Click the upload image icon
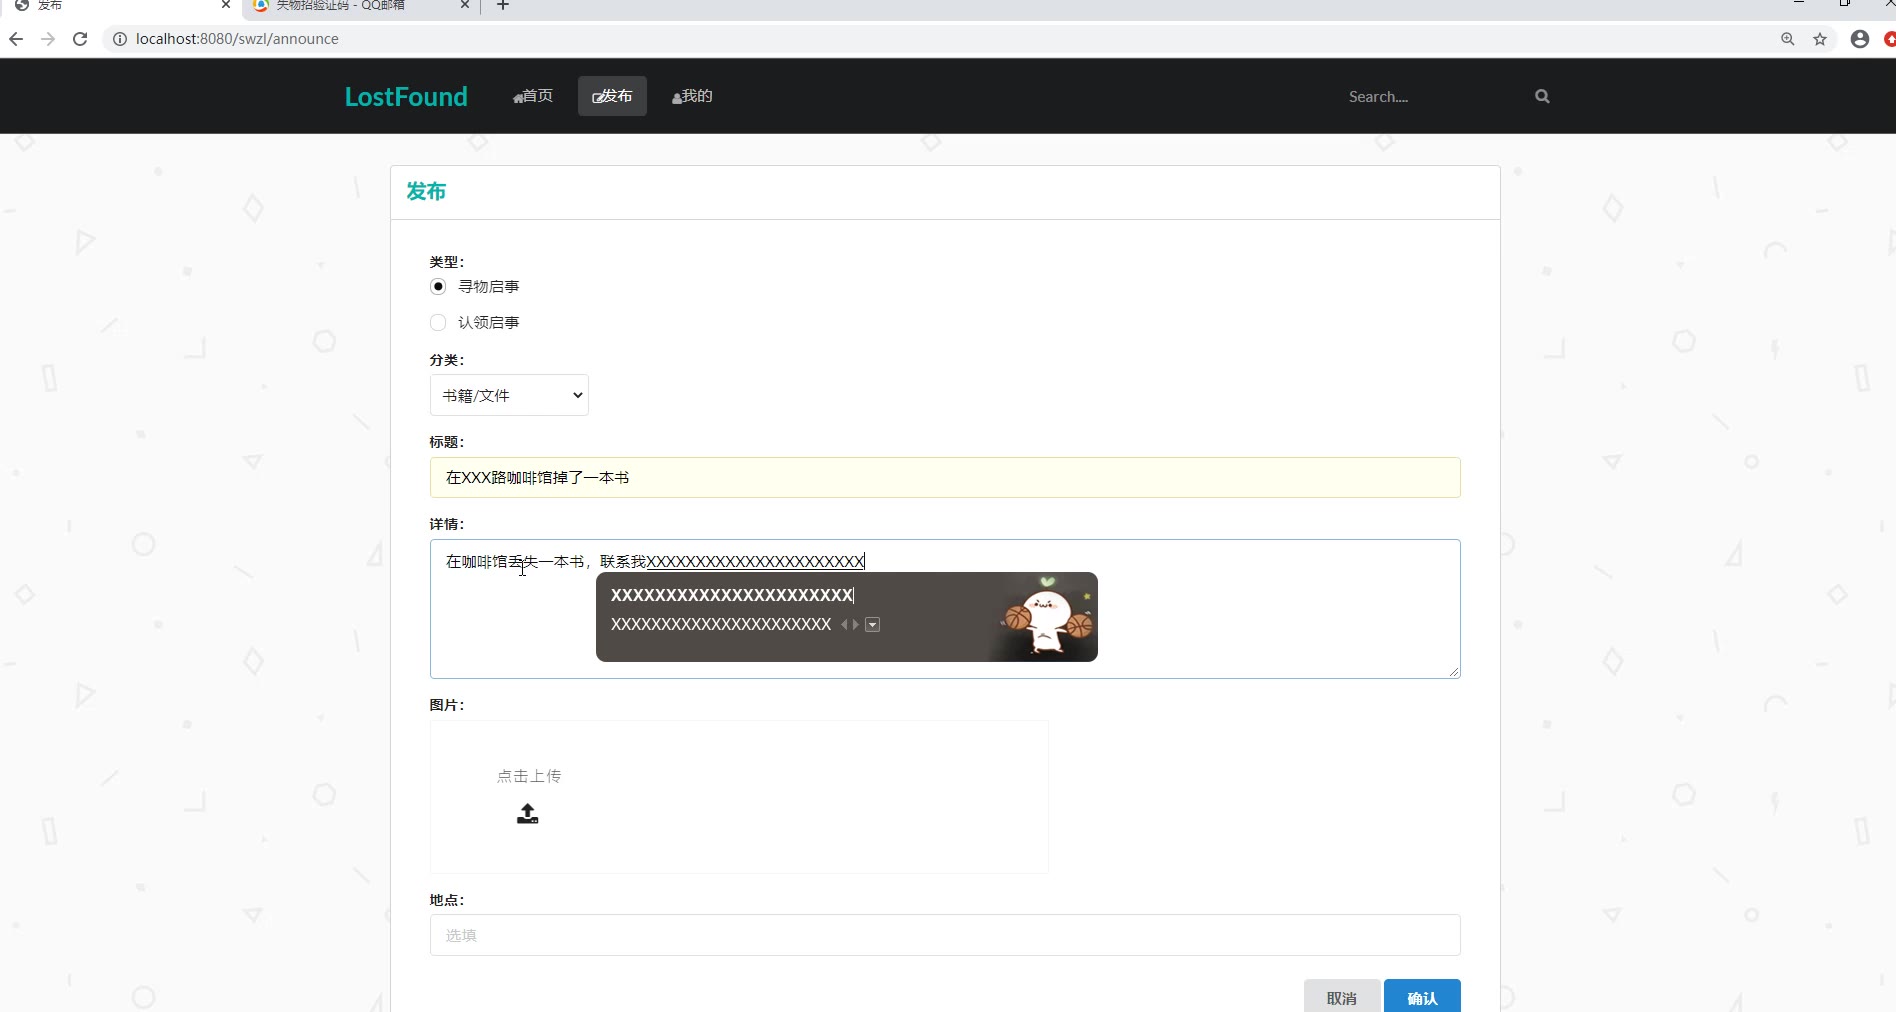 [528, 814]
